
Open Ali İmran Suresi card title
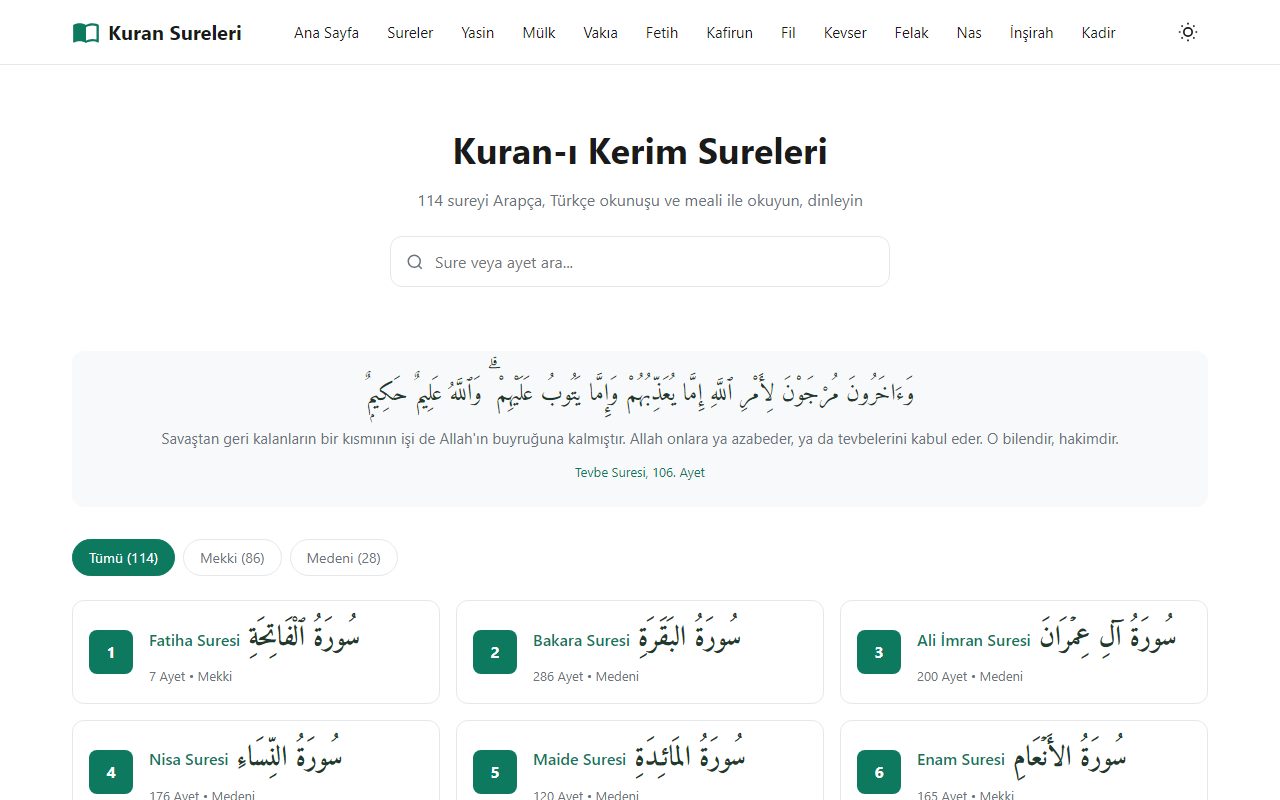click(x=974, y=640)
